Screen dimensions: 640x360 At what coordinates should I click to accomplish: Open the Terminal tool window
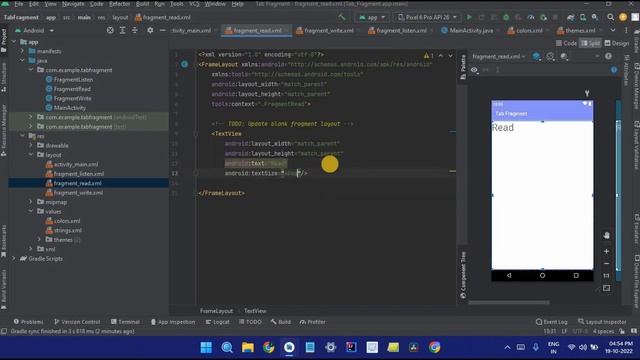click(125, 322)
